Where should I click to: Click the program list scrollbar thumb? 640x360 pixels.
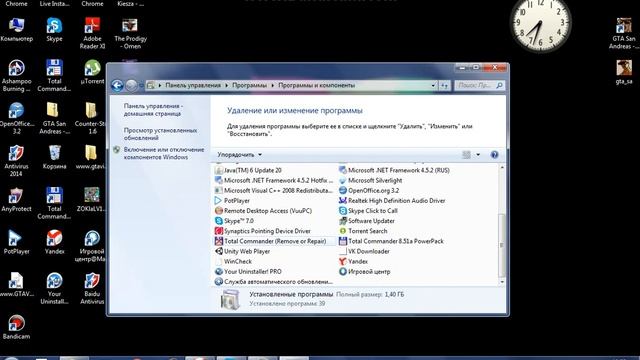pyautogui.click(x=502, y=245)
